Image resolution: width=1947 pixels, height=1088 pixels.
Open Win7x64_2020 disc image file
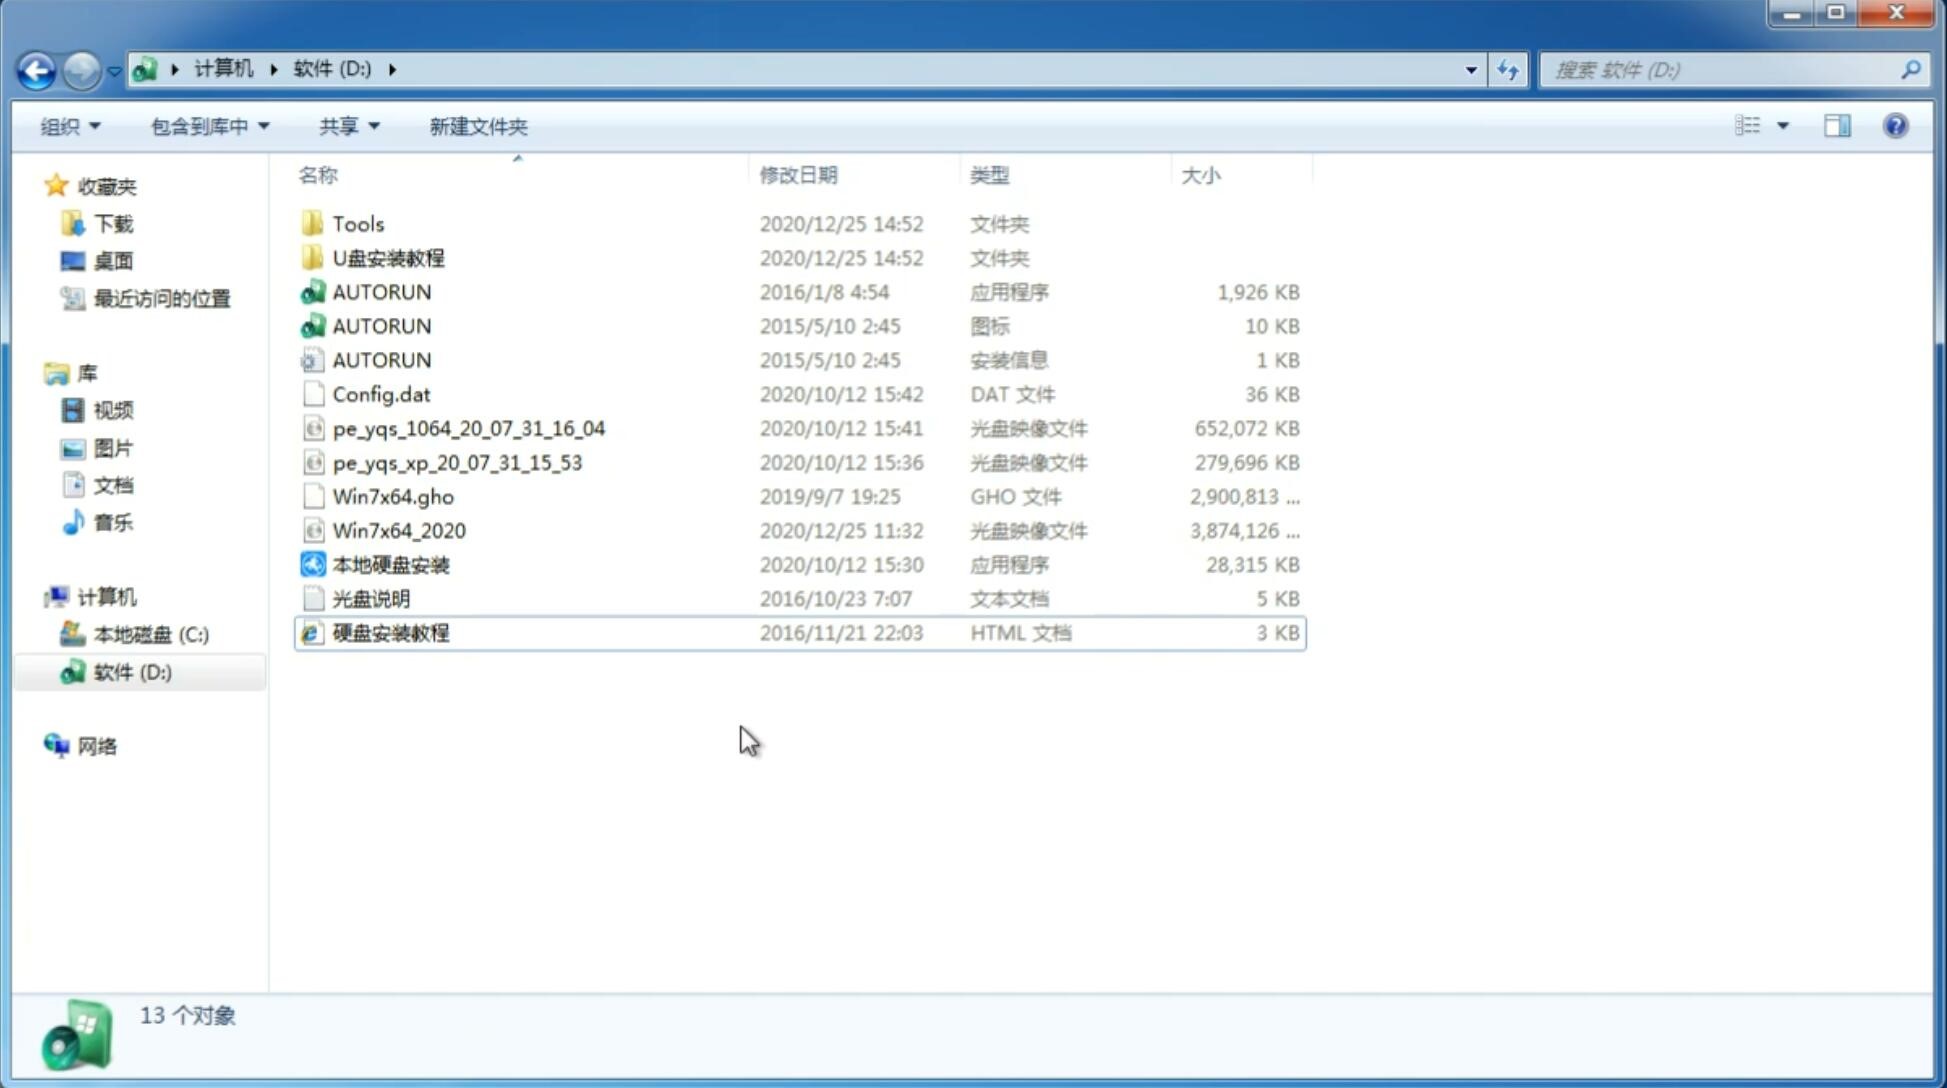point(397,529)
